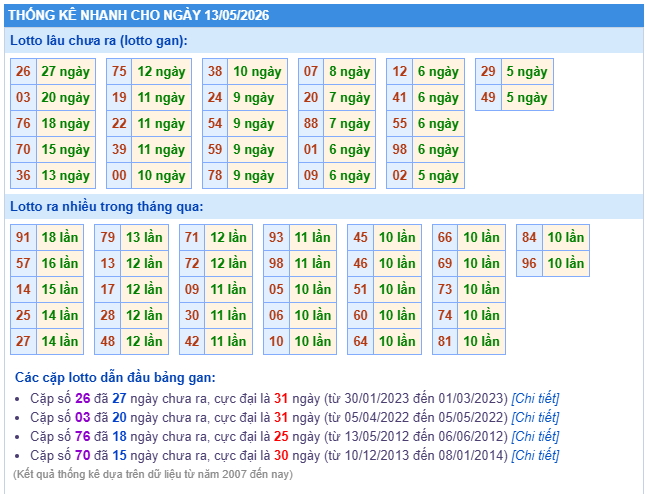647x494 pixels.
Task: Select lotto gan number 03 cell
Action: tap(23, 97)
